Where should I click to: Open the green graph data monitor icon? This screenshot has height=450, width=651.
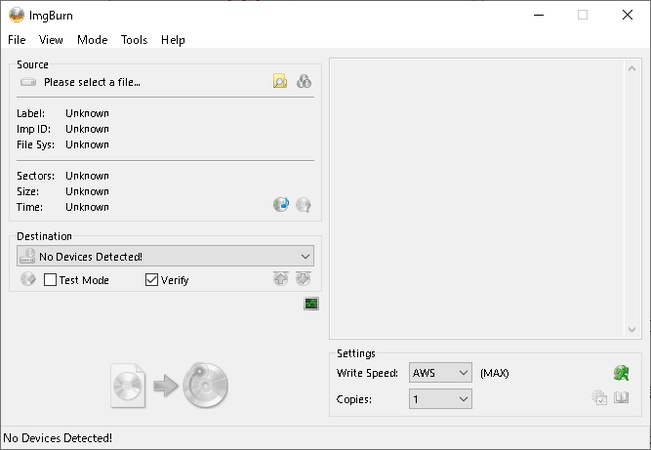[311, 304]
